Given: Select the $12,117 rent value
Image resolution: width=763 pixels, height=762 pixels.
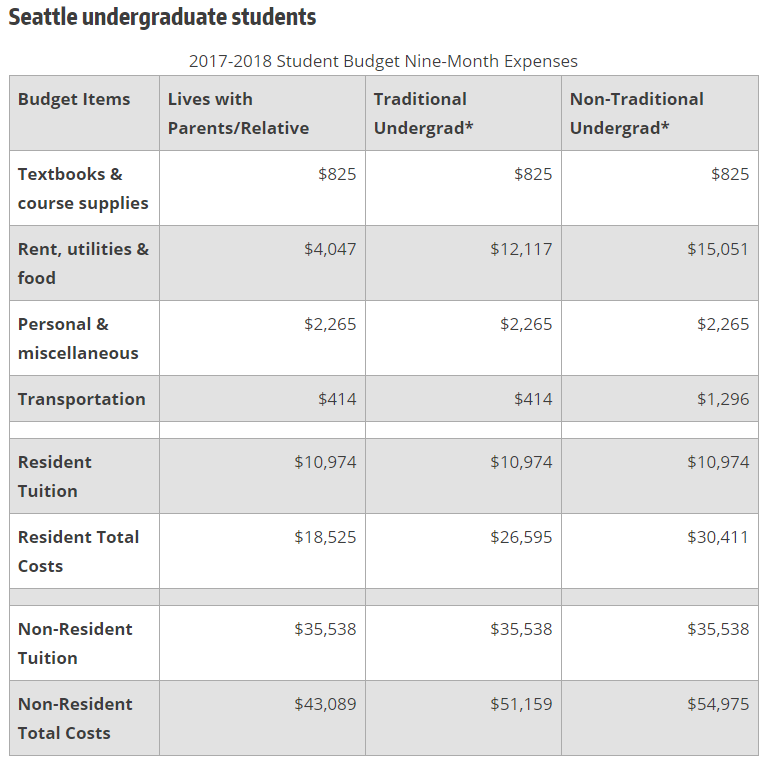Looking at the screenshot, I should tap(521, 249).
